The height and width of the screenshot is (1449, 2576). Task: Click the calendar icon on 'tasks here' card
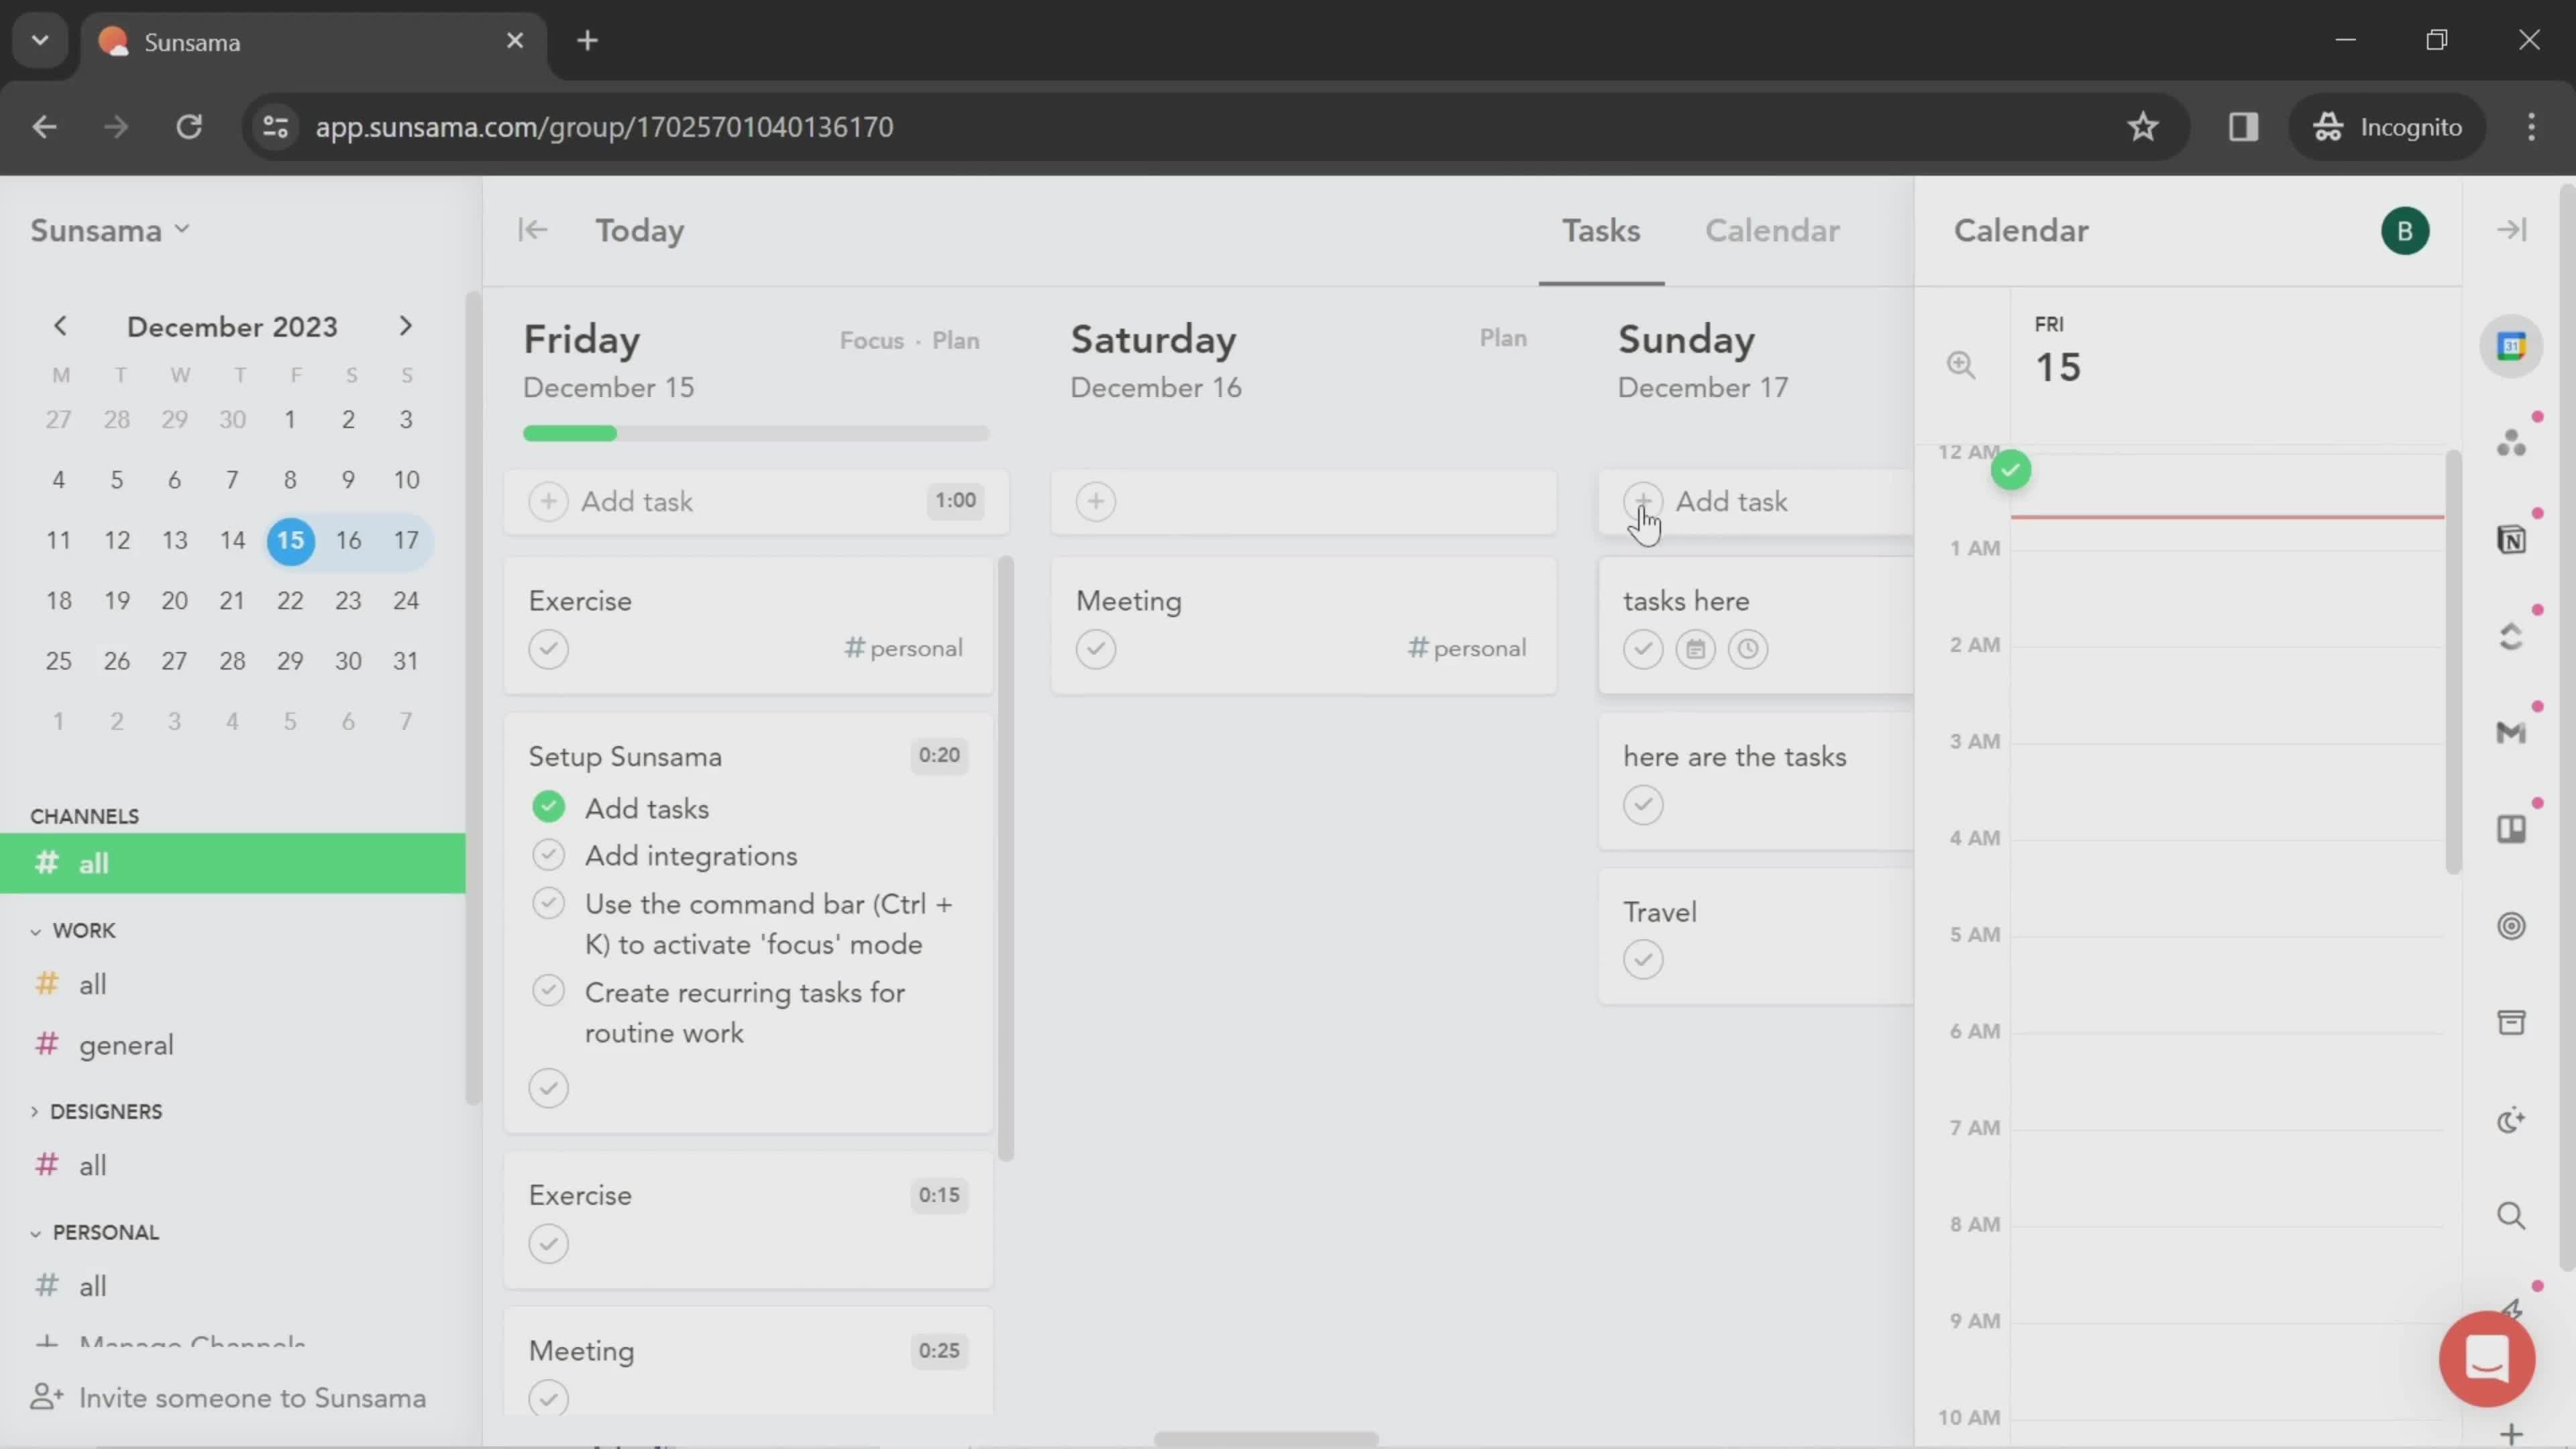tap(1695, 649)
